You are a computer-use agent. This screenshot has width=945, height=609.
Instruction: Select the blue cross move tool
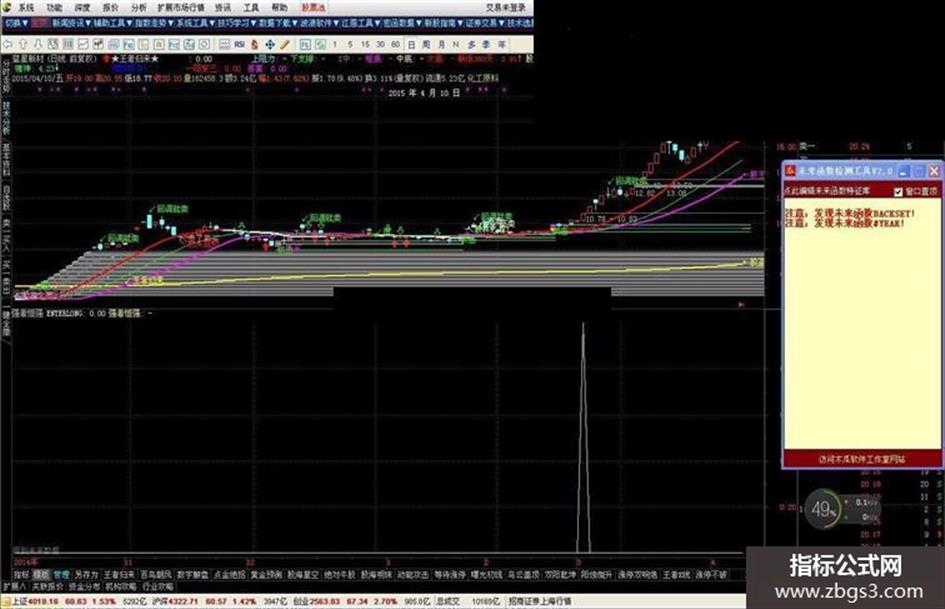pyautogui.click(x=270, y=45)
